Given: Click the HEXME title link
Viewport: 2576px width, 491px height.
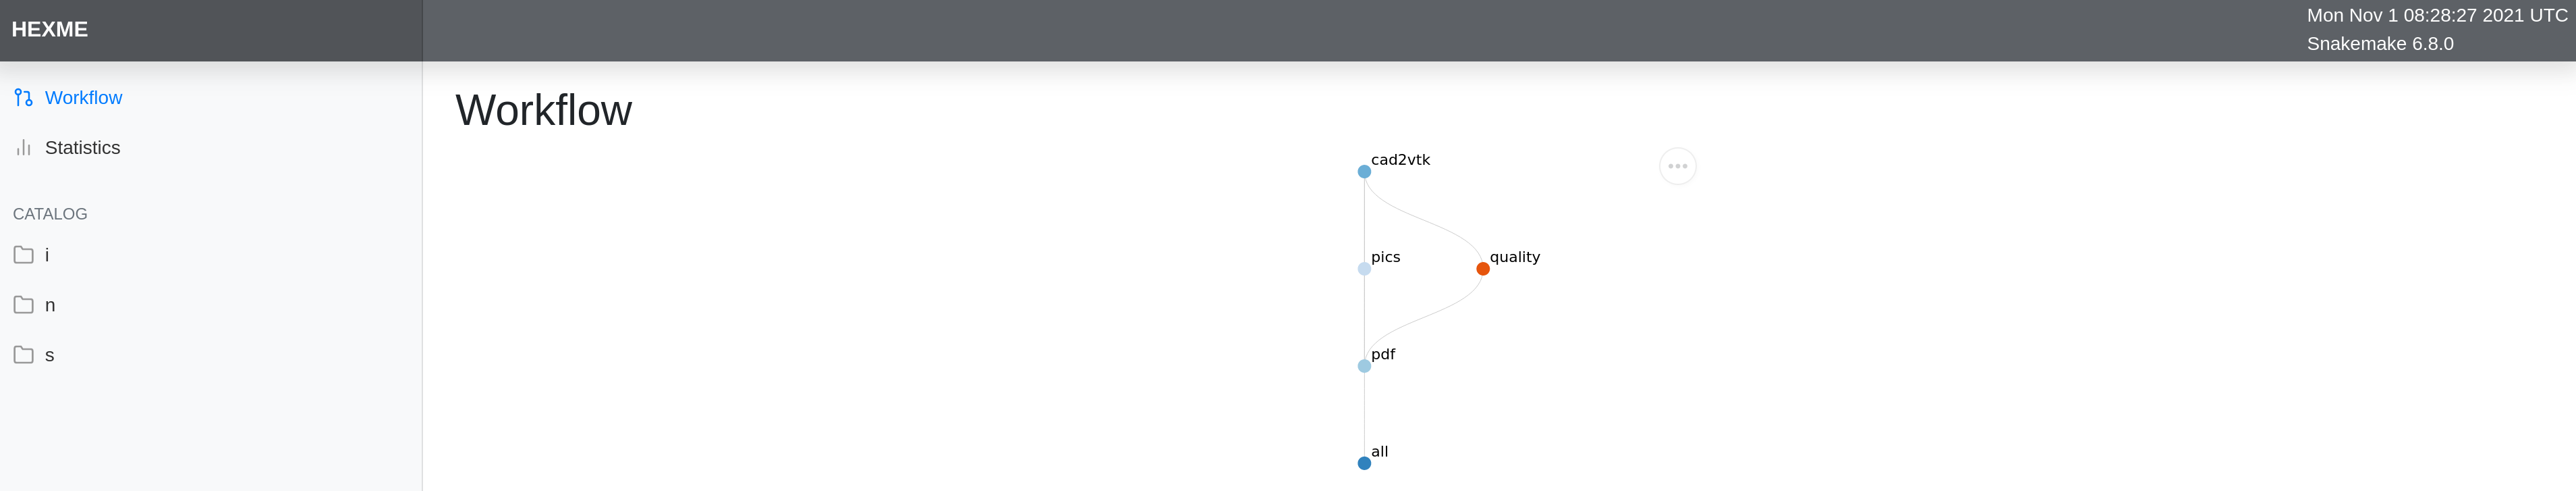Looking at the screenshot, I should [50, 30].
